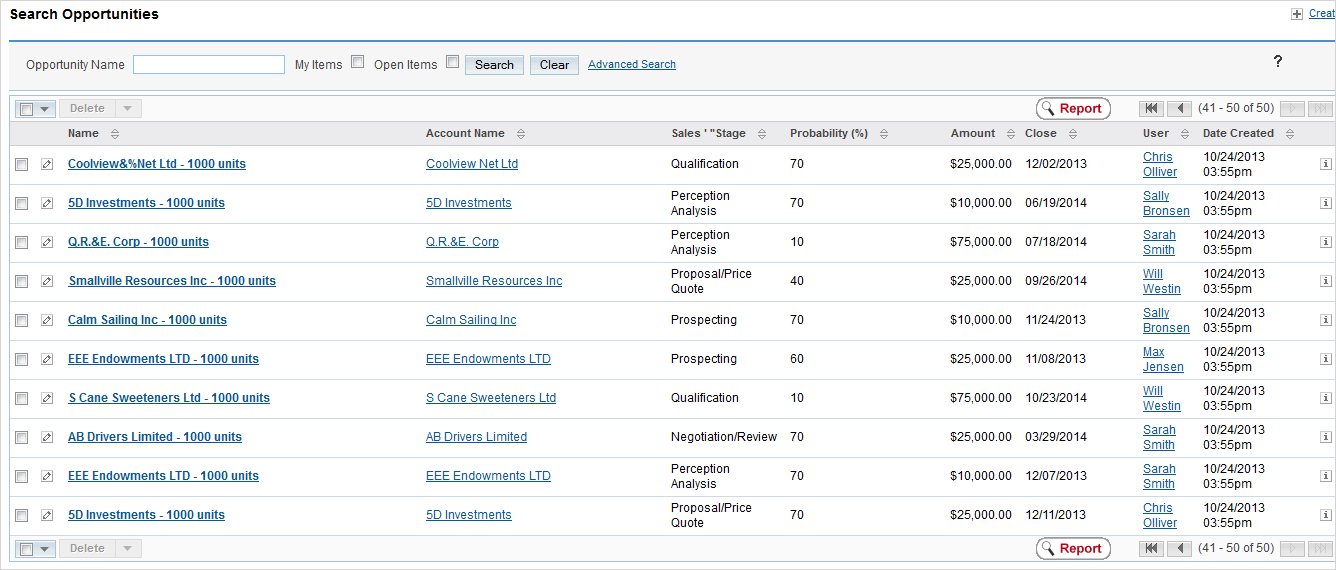Click the sort arrows beside Sales Stage header
Screen dimensions: 1336x570
pos(762,134)
